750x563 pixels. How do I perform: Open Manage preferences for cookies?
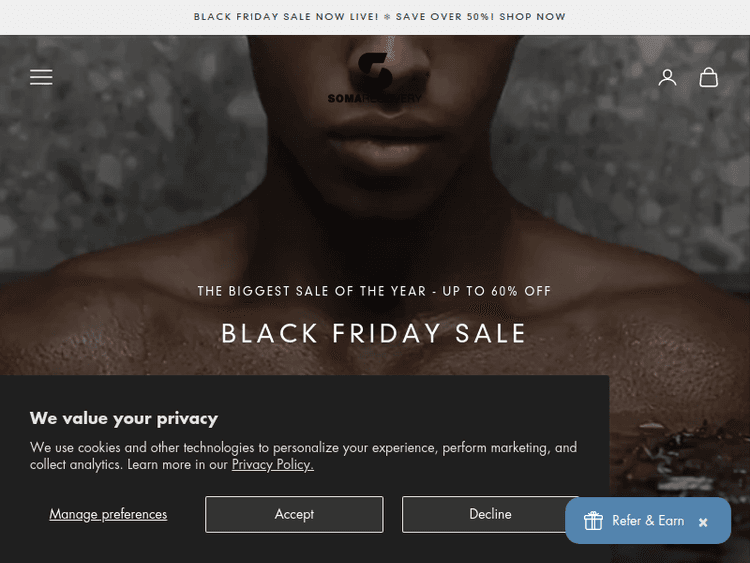click(108, 514)
